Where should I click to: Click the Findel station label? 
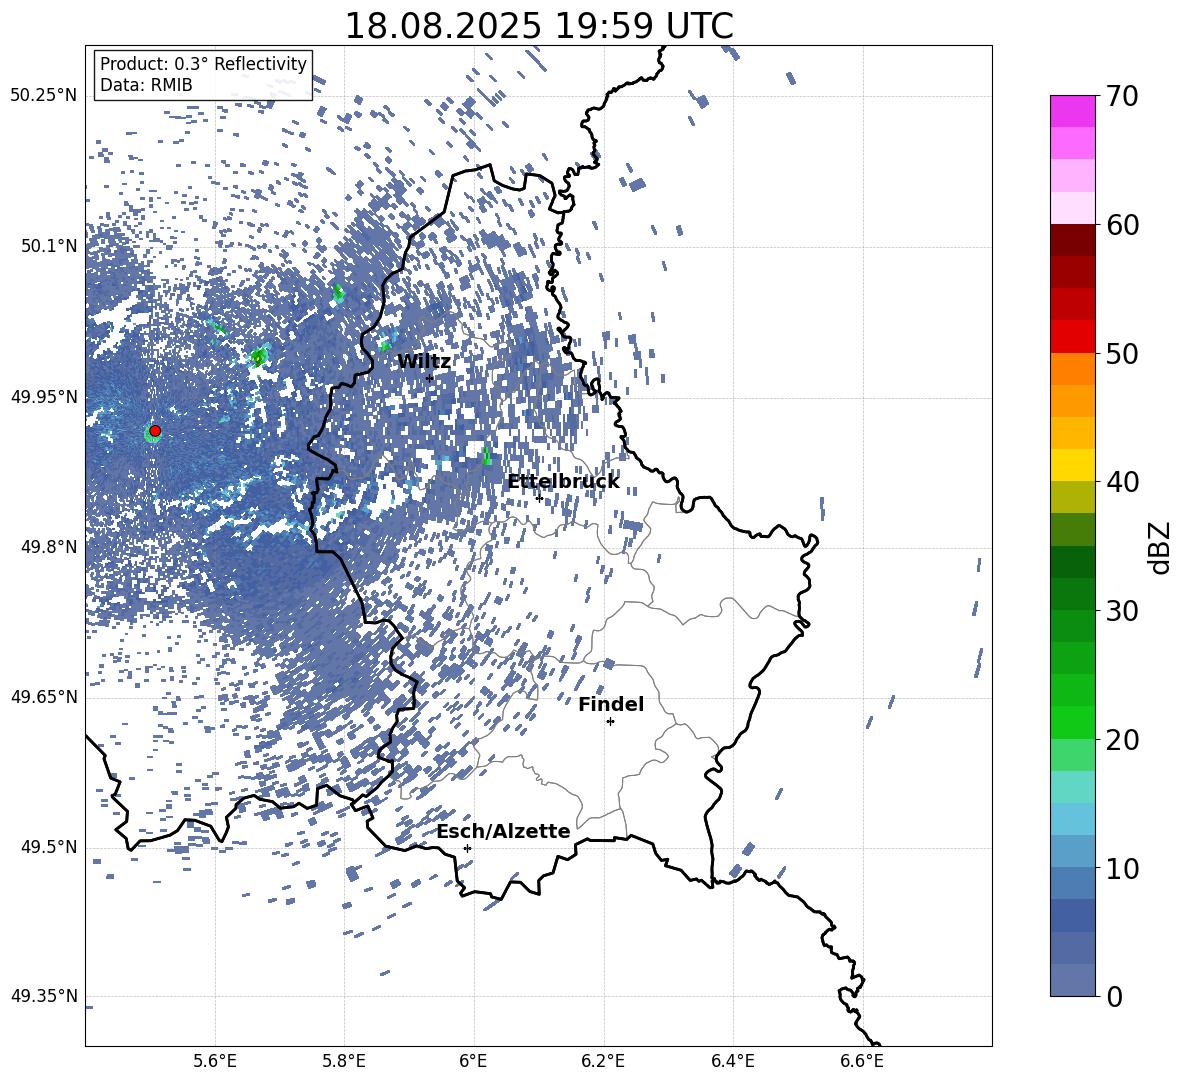pos(611,704)
